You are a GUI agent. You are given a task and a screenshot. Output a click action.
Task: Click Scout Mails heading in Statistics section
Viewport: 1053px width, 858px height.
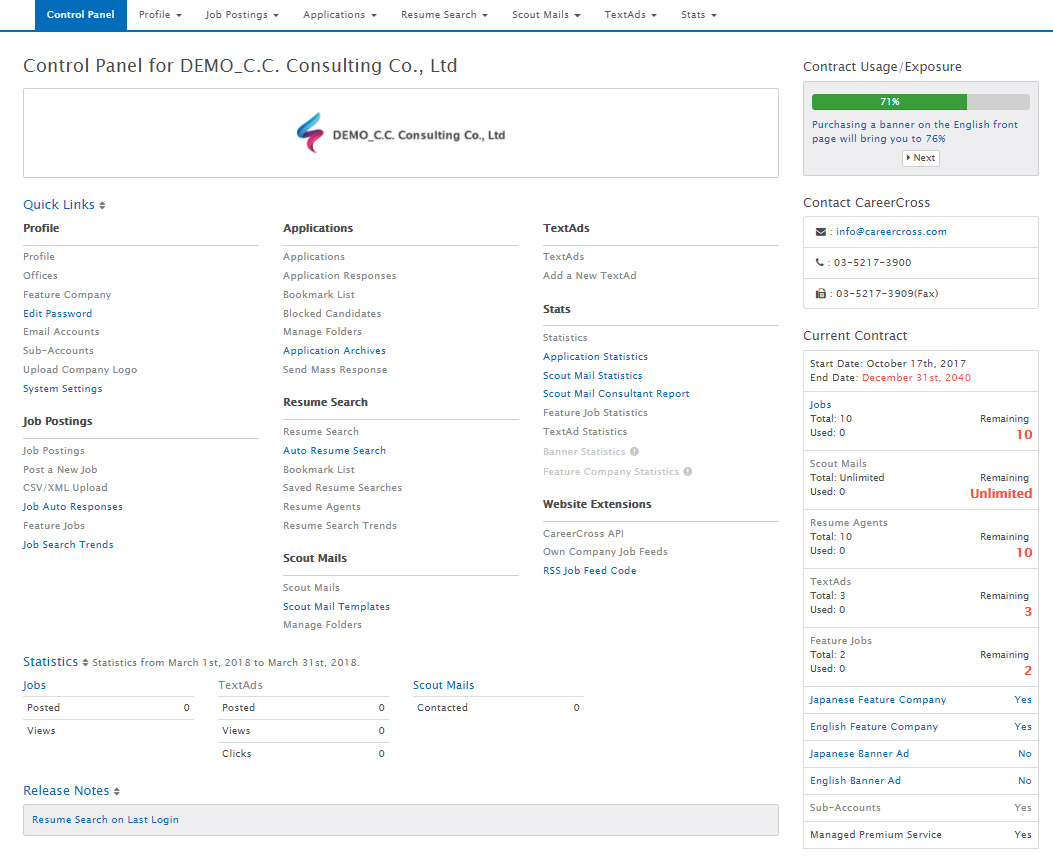point(443,685)
